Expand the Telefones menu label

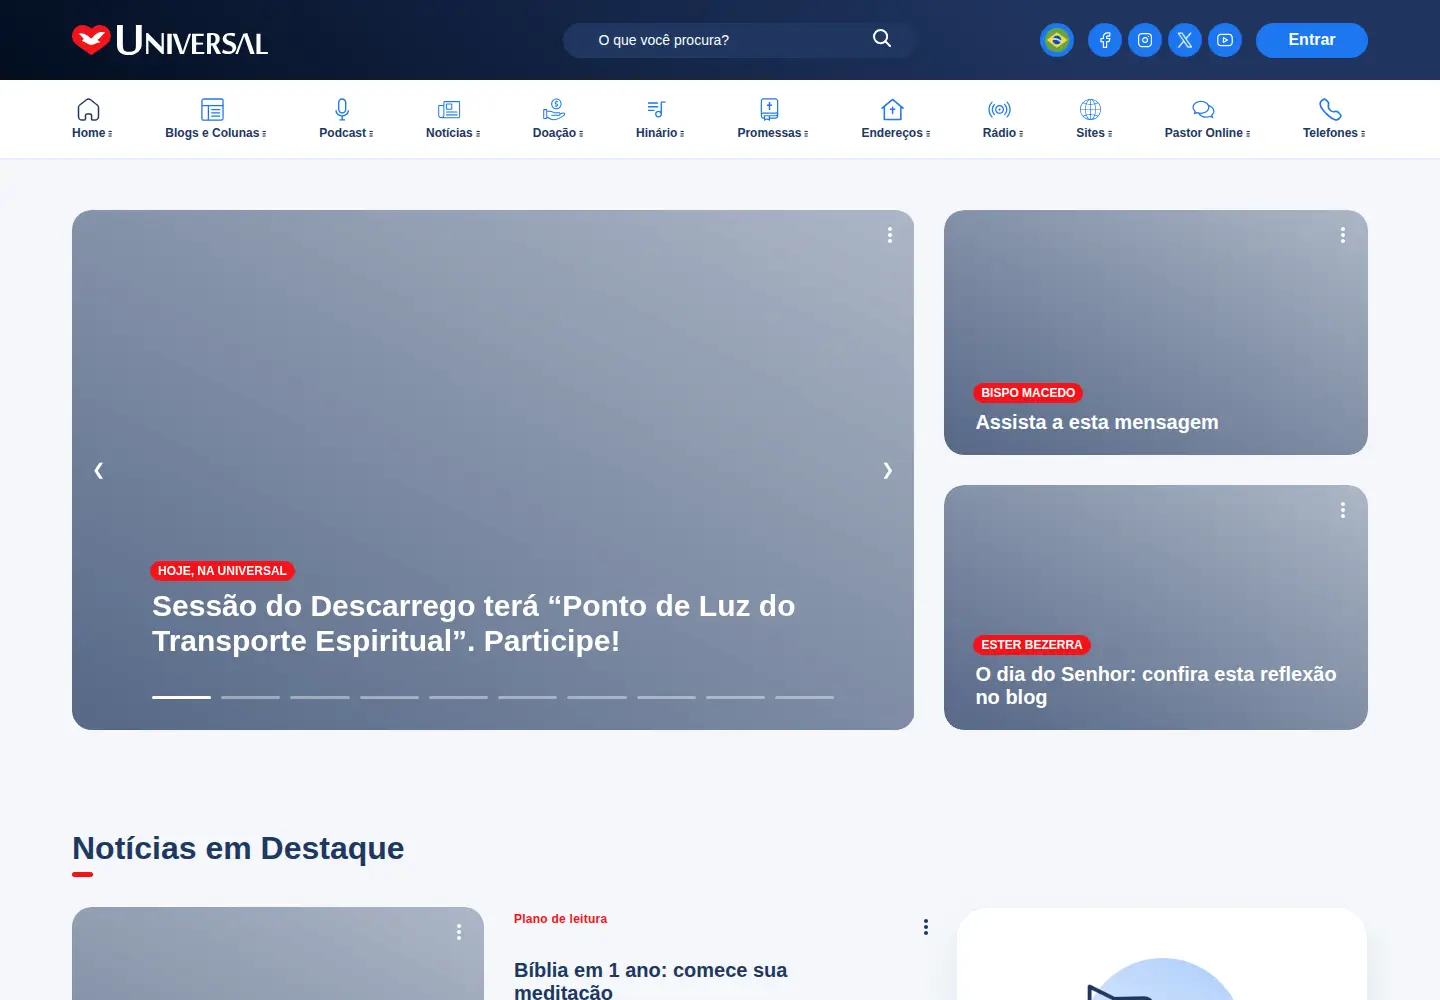(x=1334, y=133)
